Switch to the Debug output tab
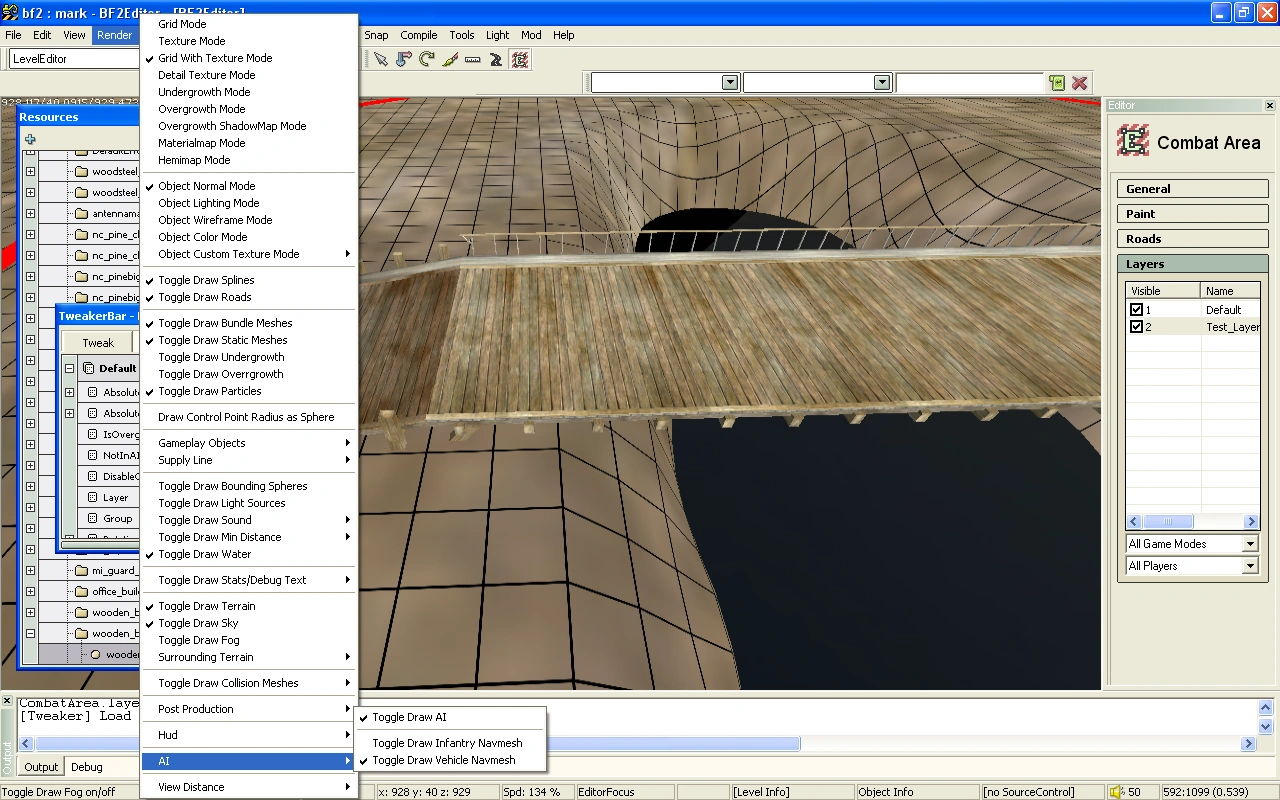The width and height of the screenshot is (1280, 800). coord(87,767)
